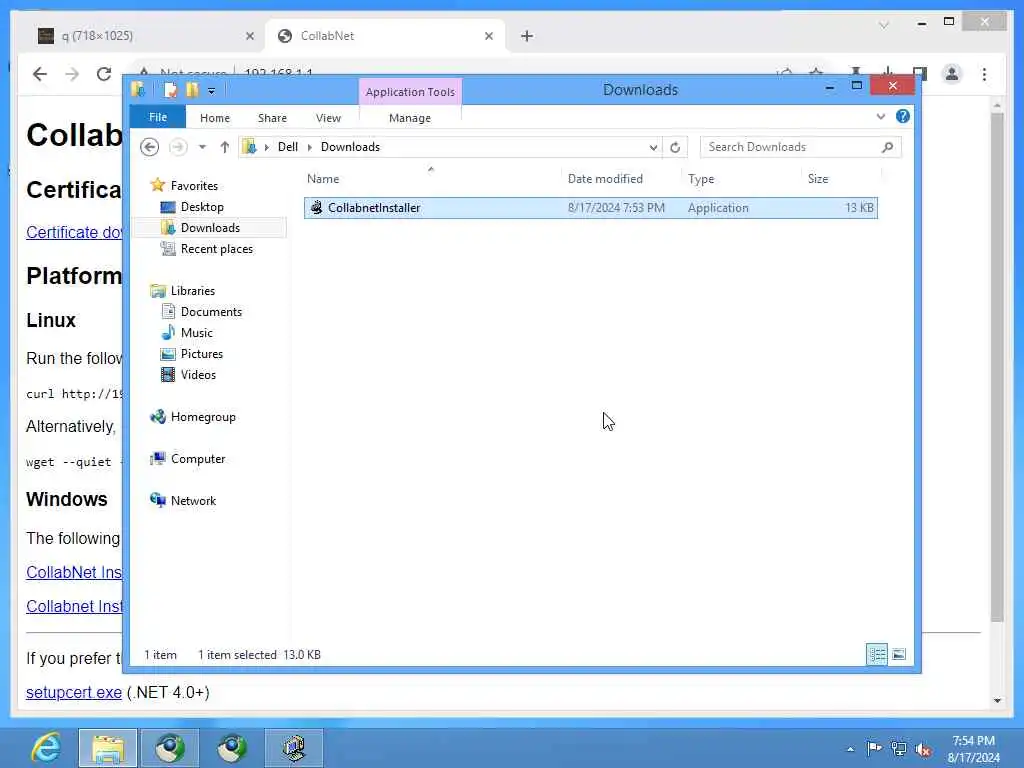Open the File ribbon tab
This screenshot has width=1024, height=768.
(157, 117)
